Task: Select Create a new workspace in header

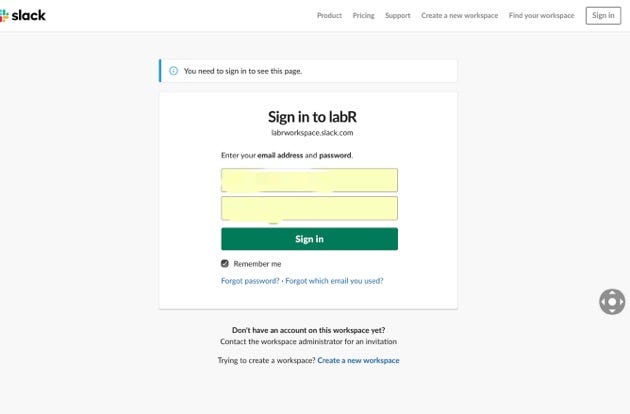Action: (459, 15)
